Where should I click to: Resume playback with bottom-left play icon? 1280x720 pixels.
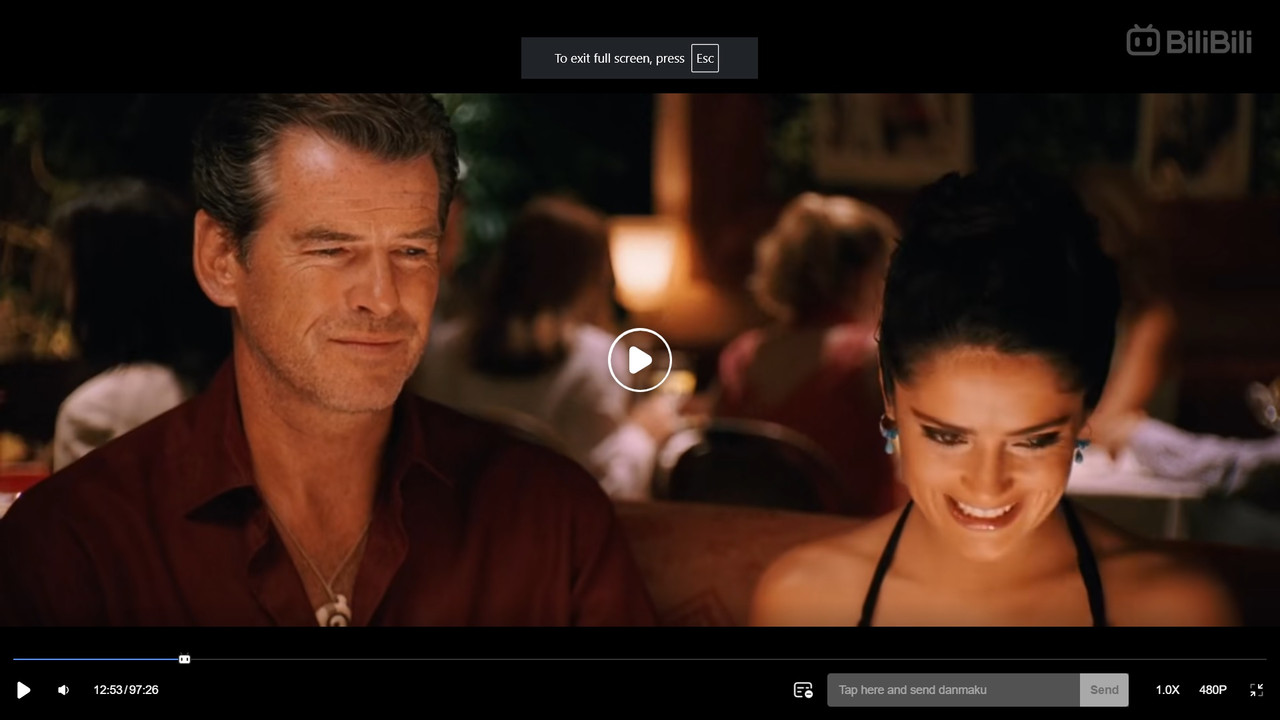coord(24,690)
